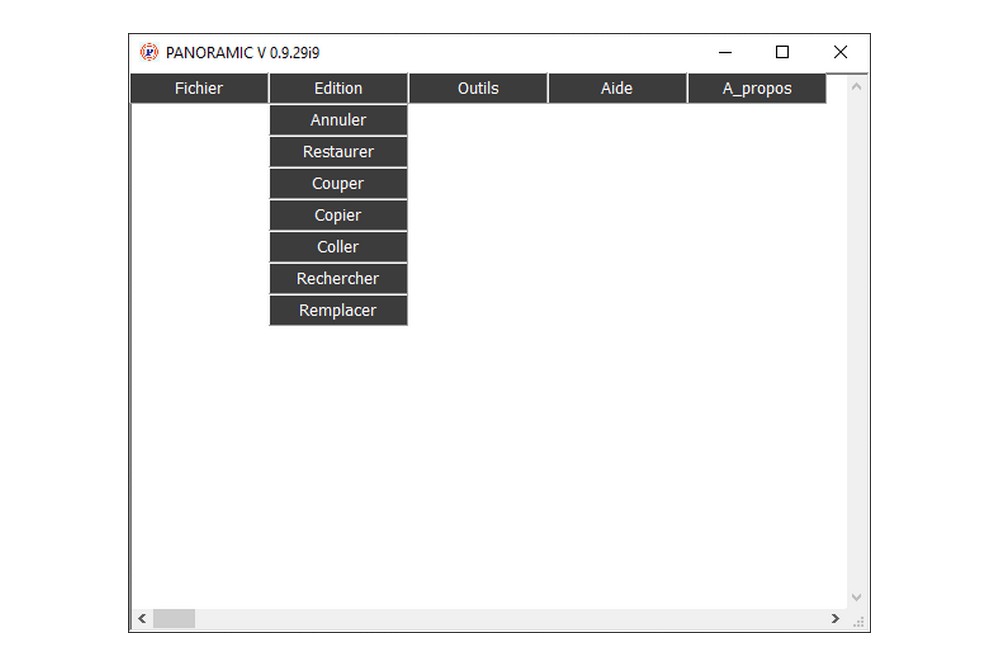This screenshot has width=1000, height=666.
Task: Choose the Copier option
Action: [x=338, y=215]
